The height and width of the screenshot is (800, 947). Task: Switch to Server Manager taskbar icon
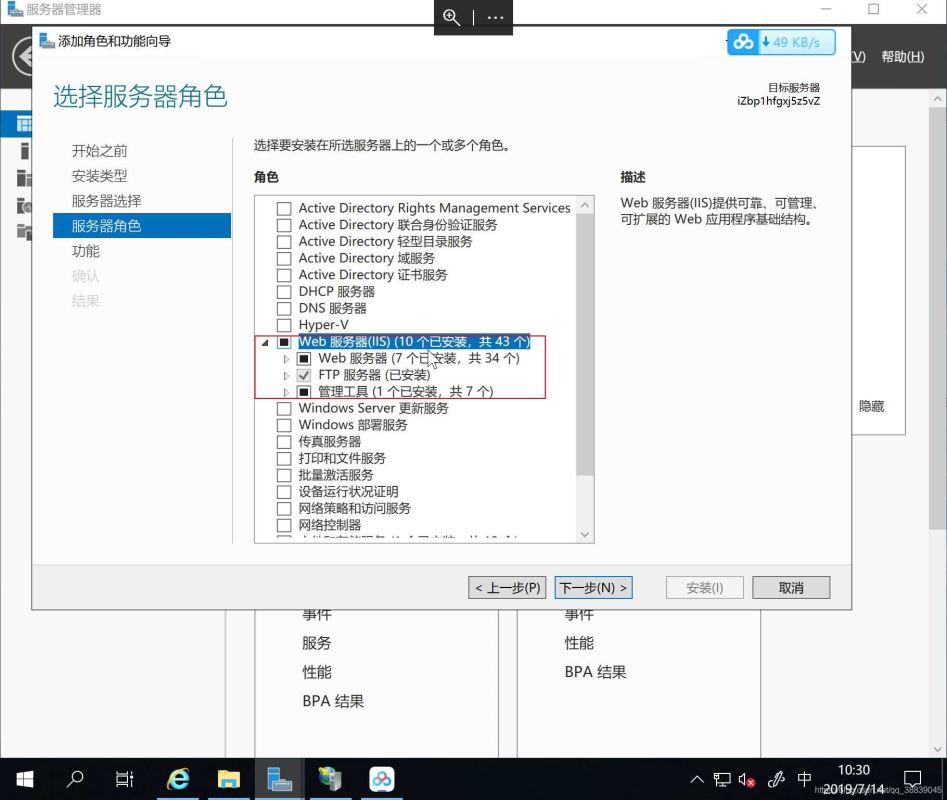click(280, 779)
